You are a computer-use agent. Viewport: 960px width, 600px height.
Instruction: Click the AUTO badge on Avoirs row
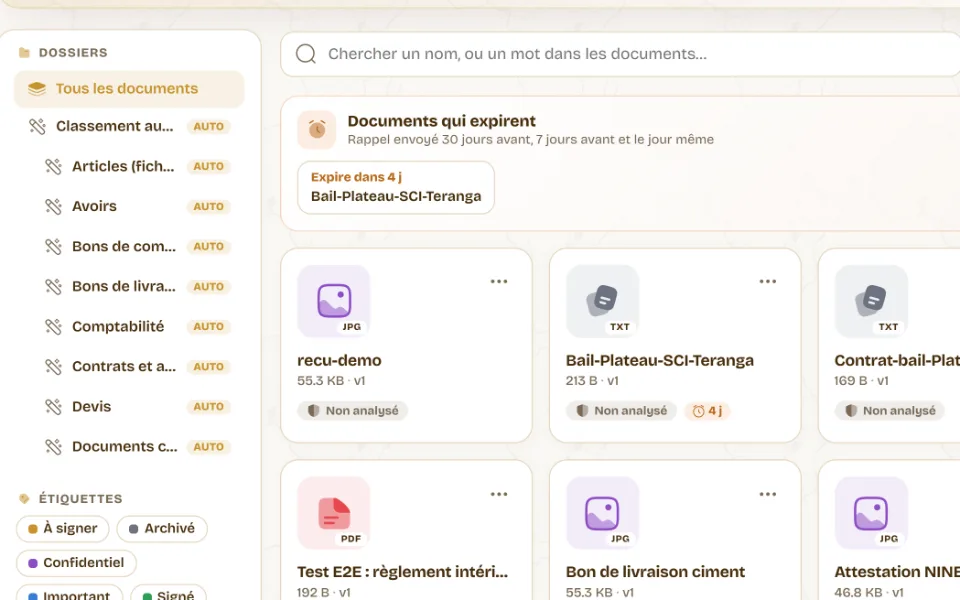(x=208, y=206)
